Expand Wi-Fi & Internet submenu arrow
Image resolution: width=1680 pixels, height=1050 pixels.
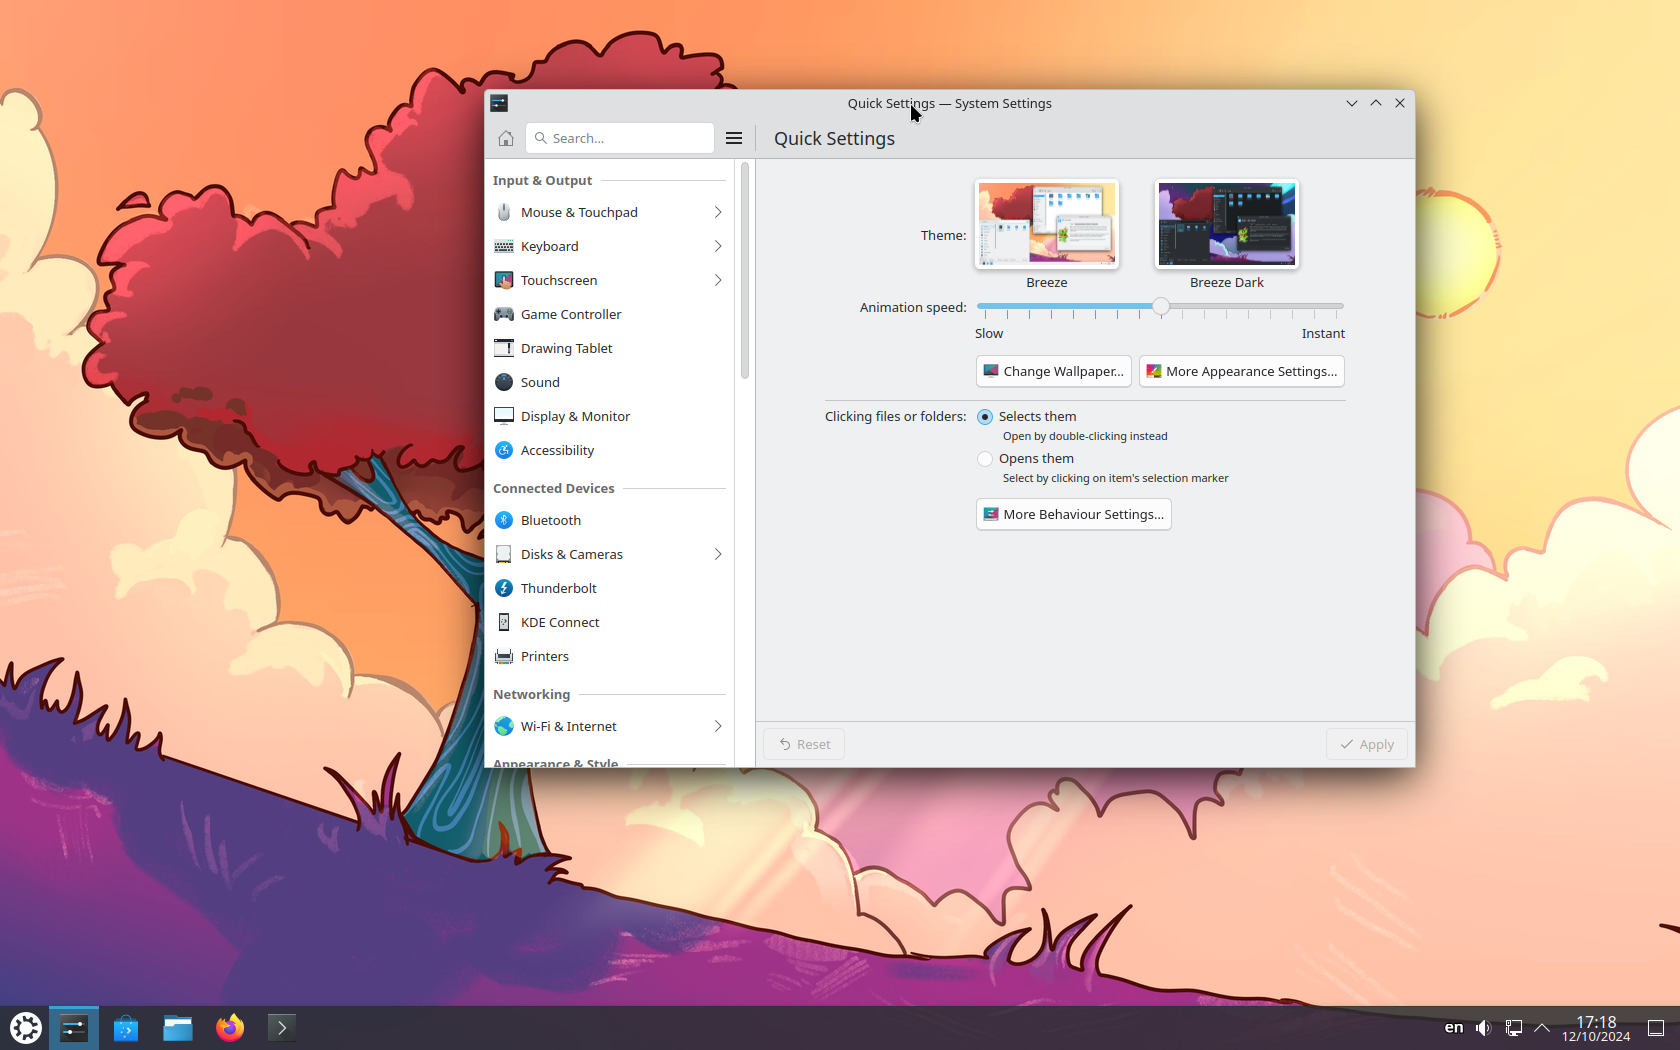(x=718, y=726)
